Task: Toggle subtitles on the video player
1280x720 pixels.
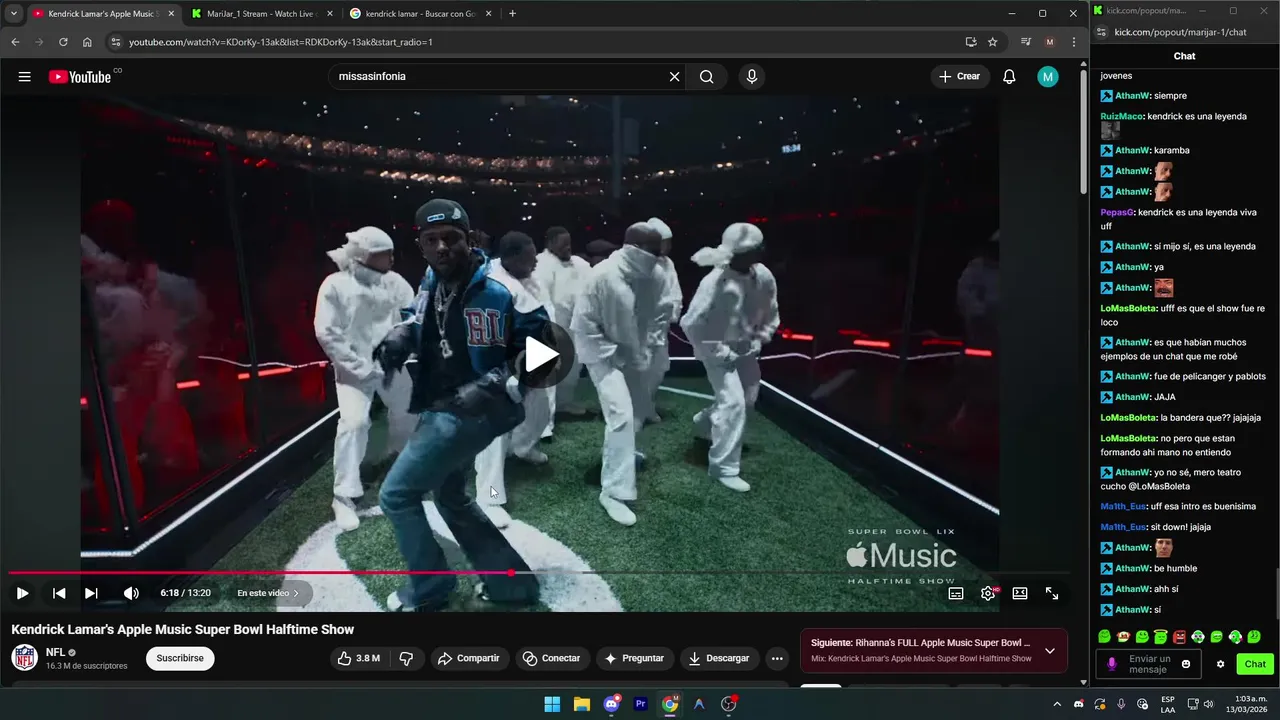Action: point(956,593)
